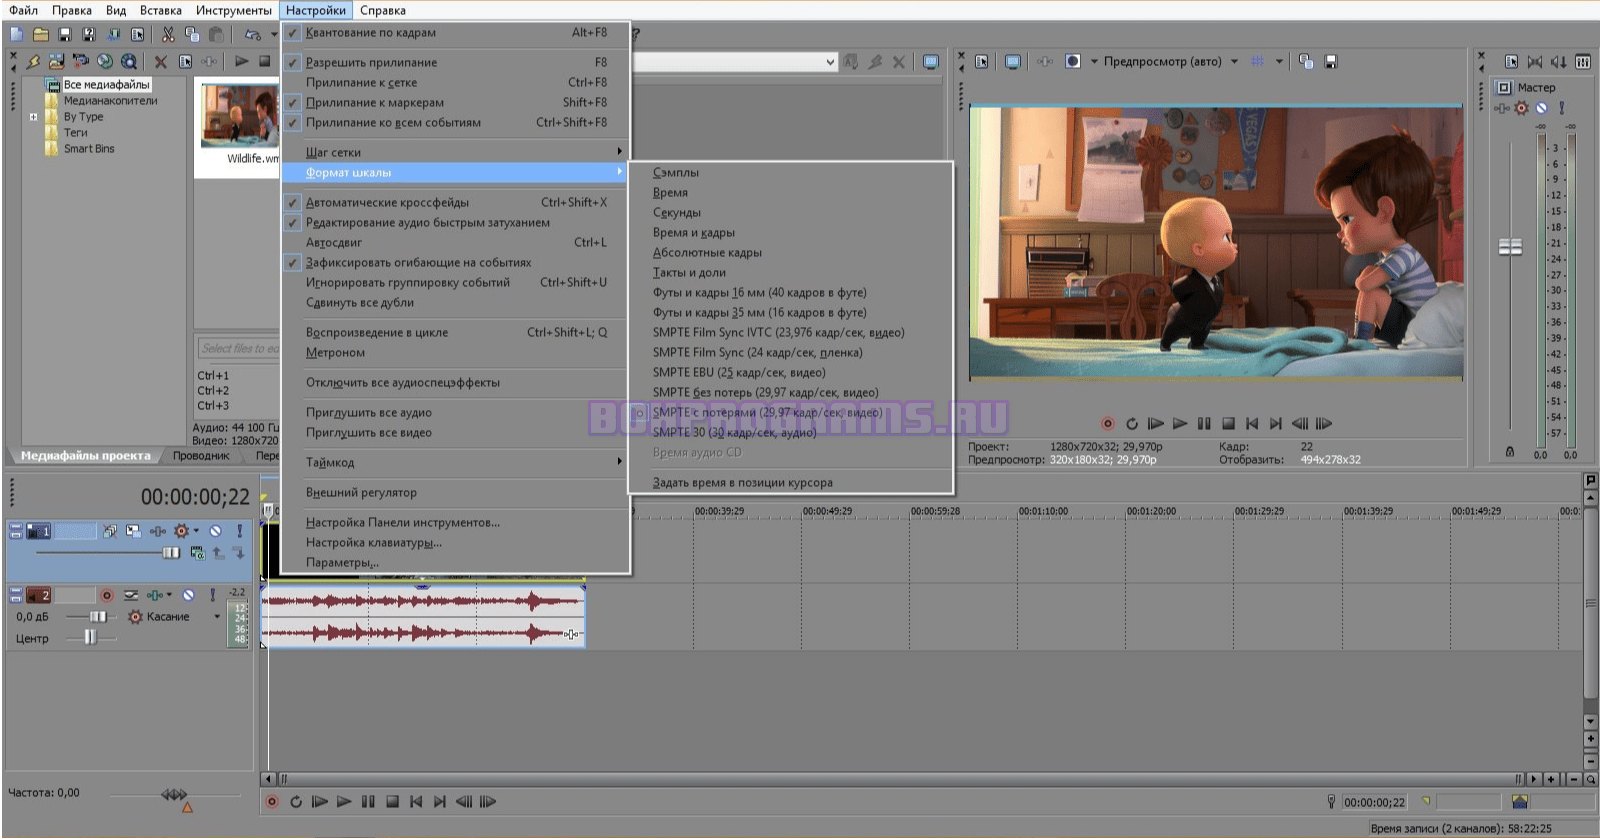Remove unused media with lightning icon
Viewport: 1600px width, 839px height.
(x=33, y=62)
